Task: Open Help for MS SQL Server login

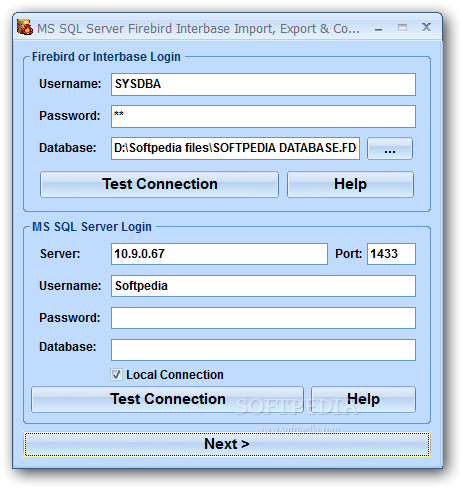Action: (363, 399)
